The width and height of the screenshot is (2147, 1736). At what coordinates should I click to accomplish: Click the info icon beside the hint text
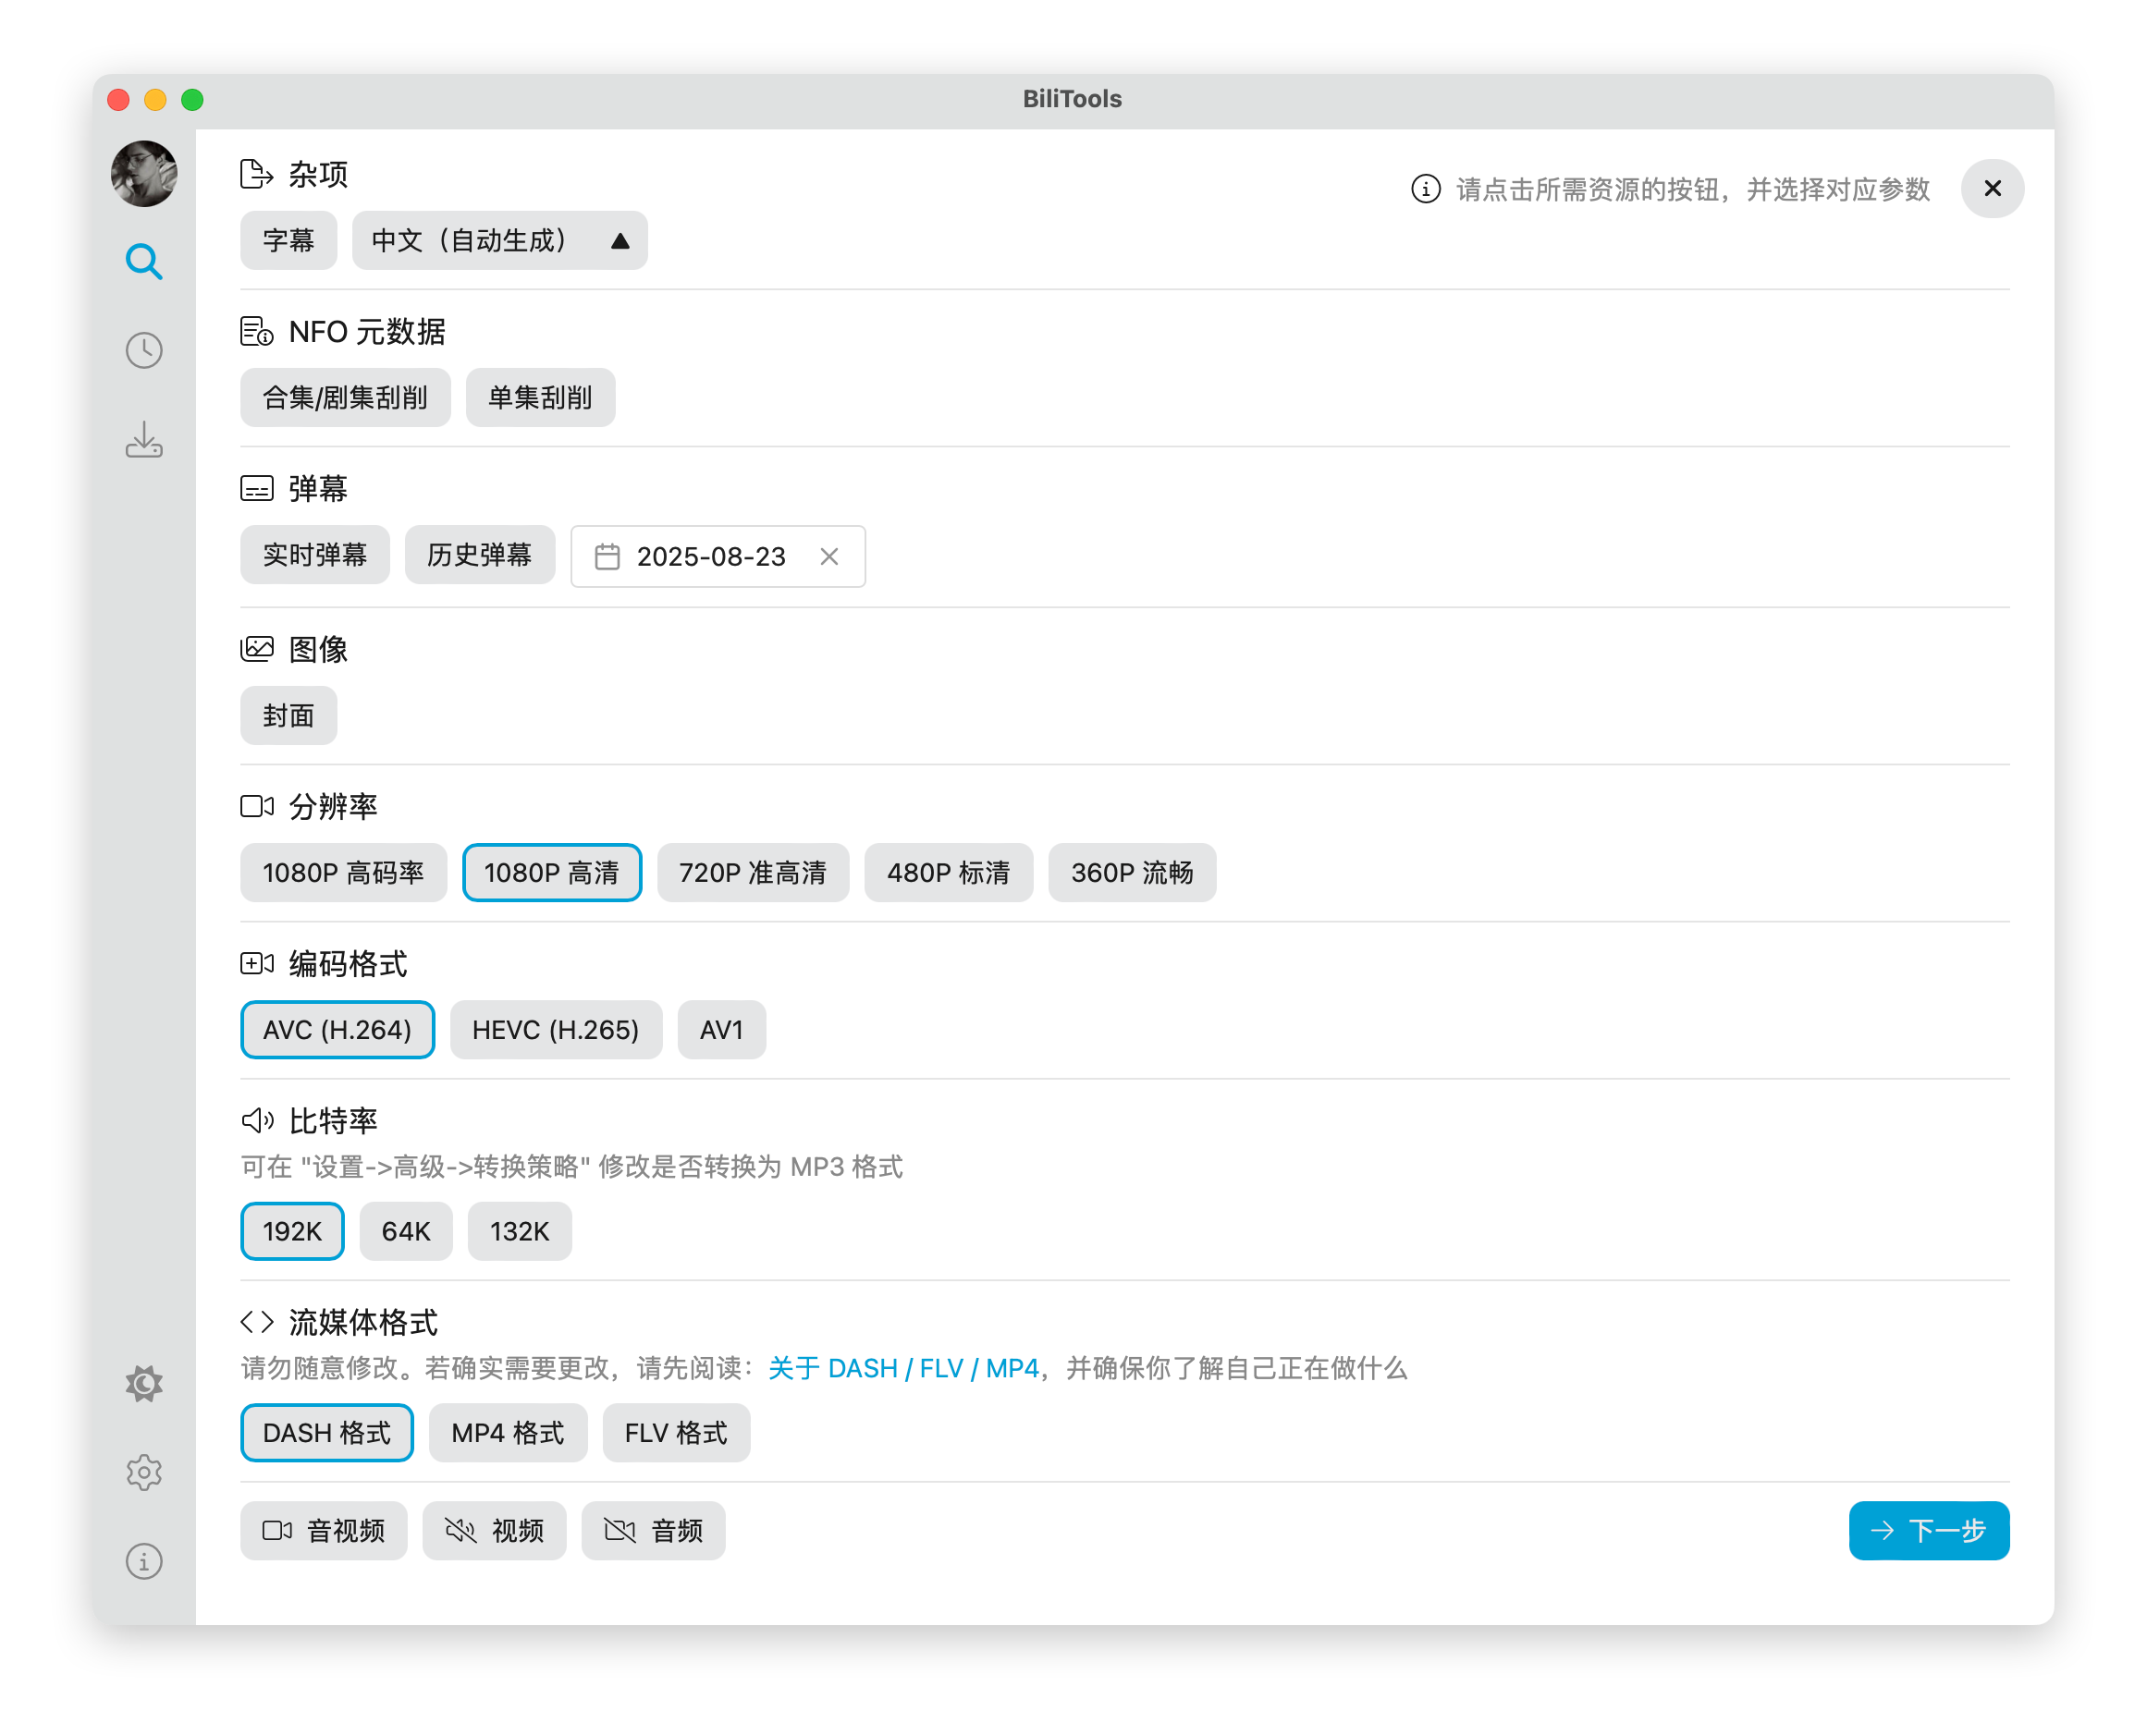point(1425,189)
